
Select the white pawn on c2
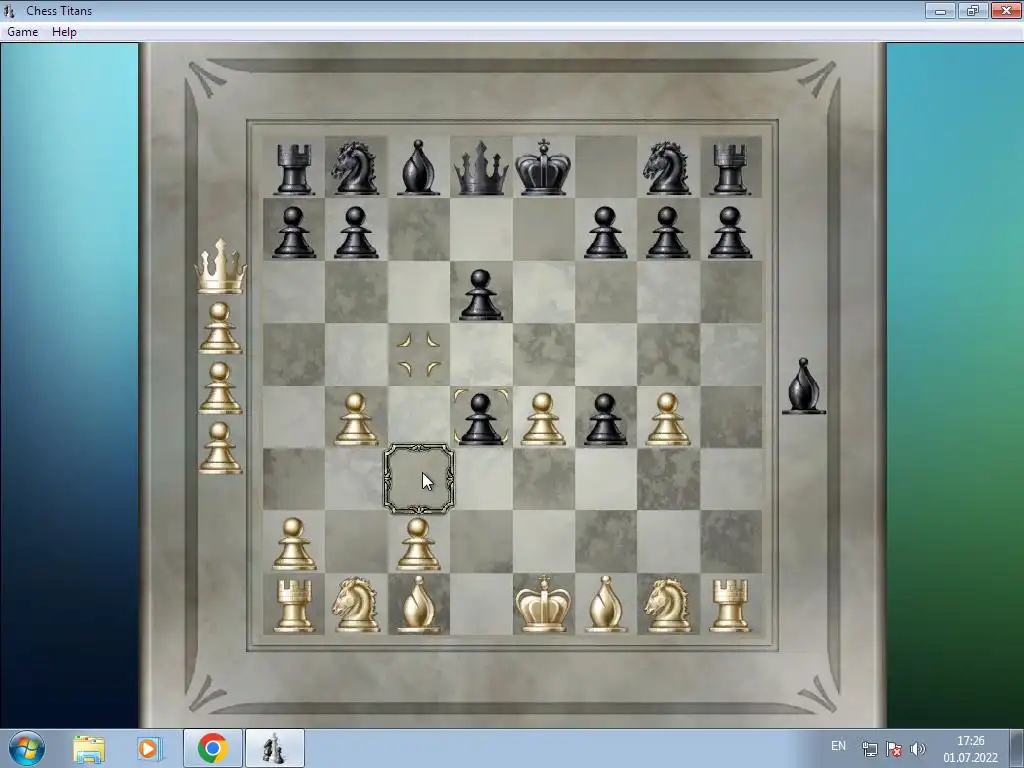click(x=419, y=545)
